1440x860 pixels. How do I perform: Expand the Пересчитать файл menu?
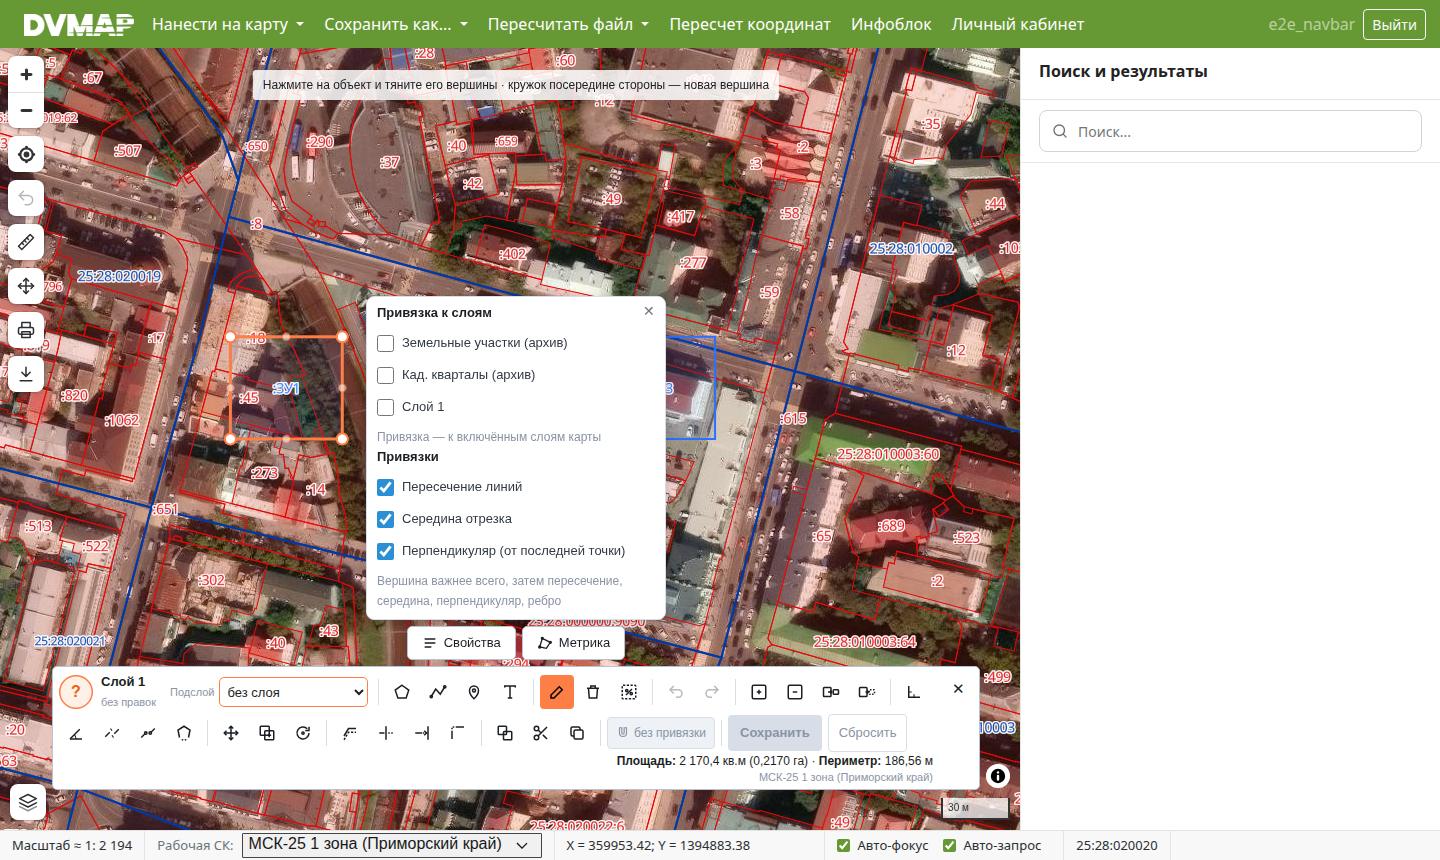(x=568, y=24)
